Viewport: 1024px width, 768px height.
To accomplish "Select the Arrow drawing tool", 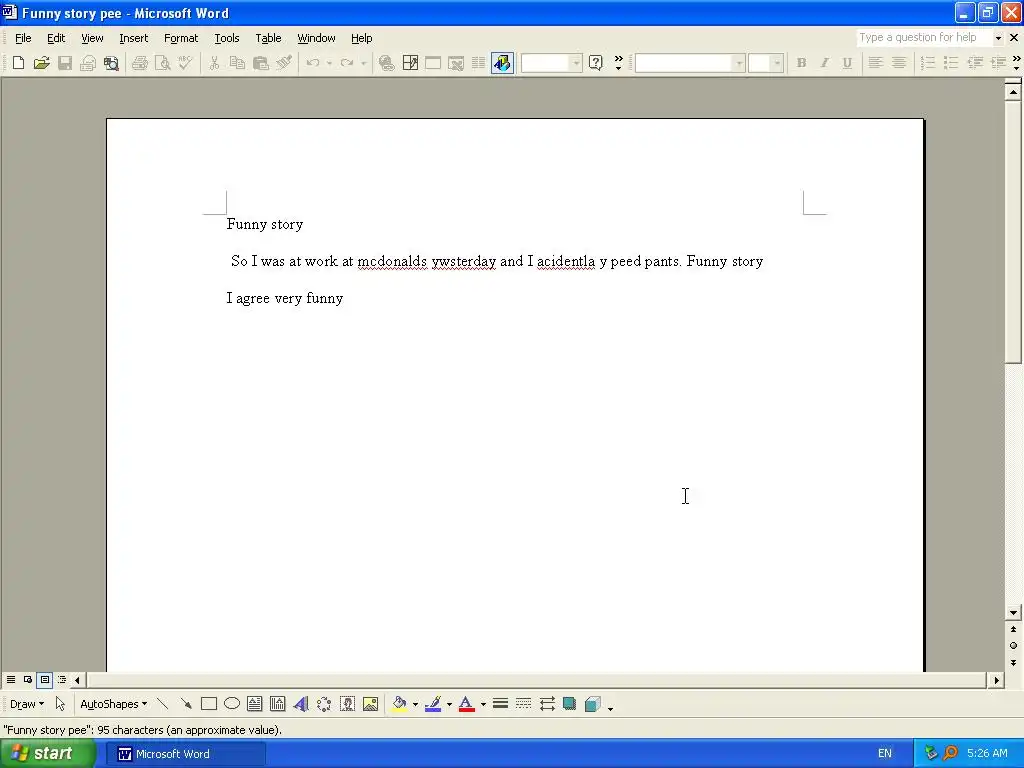I will (x=186, y=703).
